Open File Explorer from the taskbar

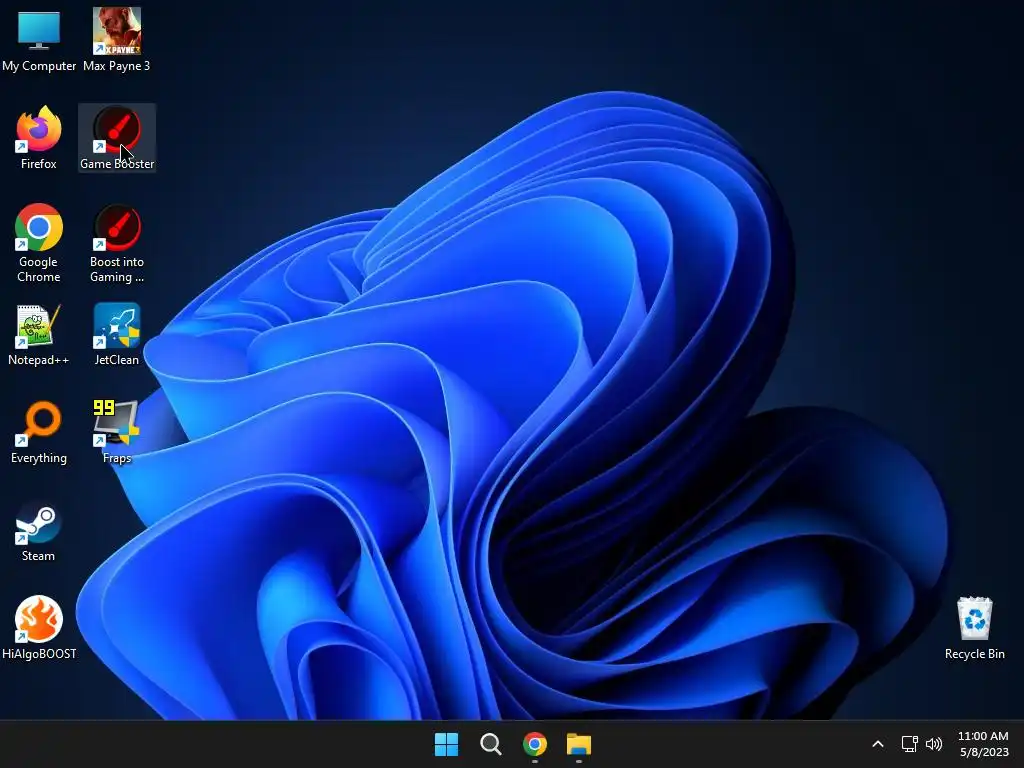pos(579,744)
